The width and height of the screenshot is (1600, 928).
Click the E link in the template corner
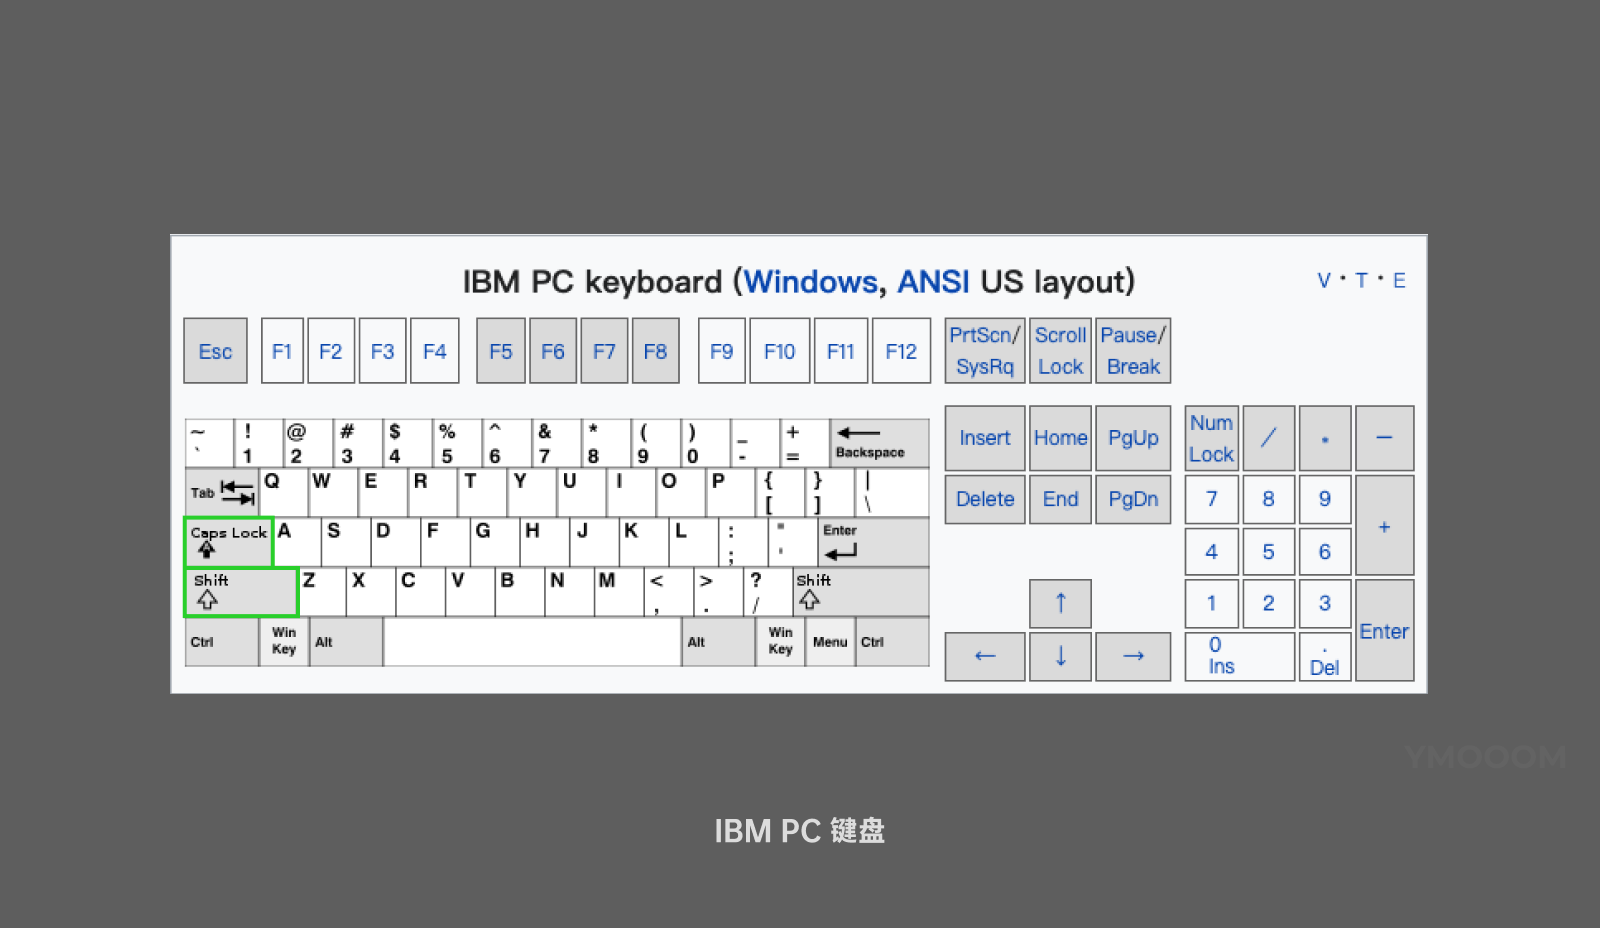[1399, 281]
